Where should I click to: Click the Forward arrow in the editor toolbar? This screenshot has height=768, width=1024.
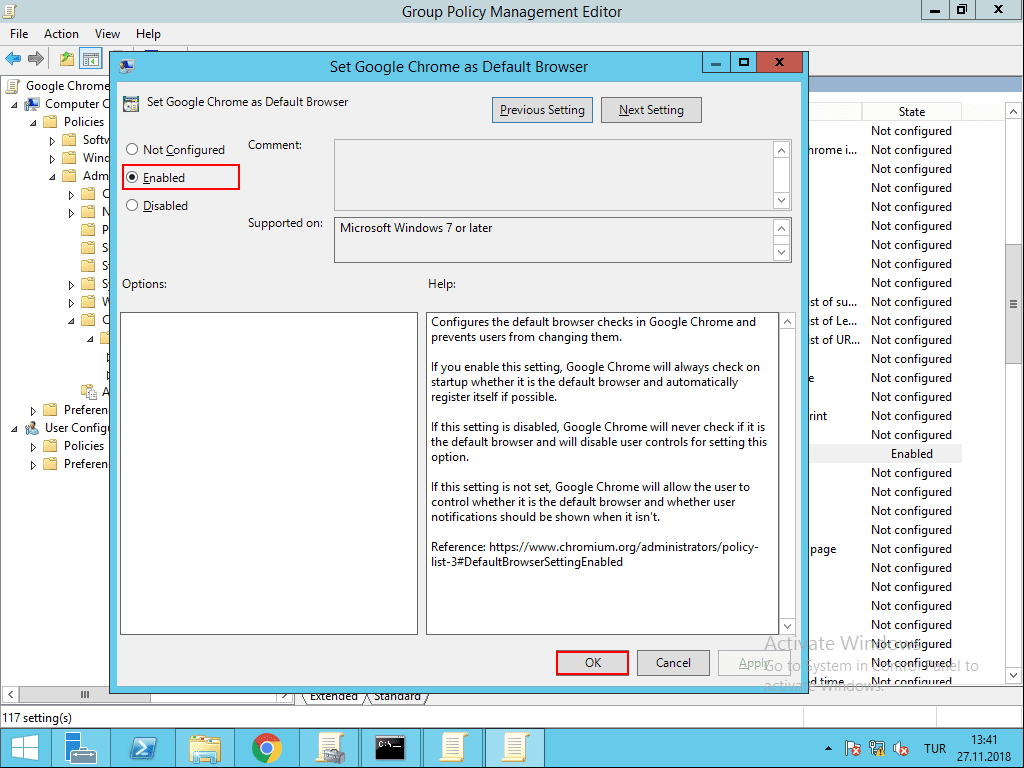36,59
